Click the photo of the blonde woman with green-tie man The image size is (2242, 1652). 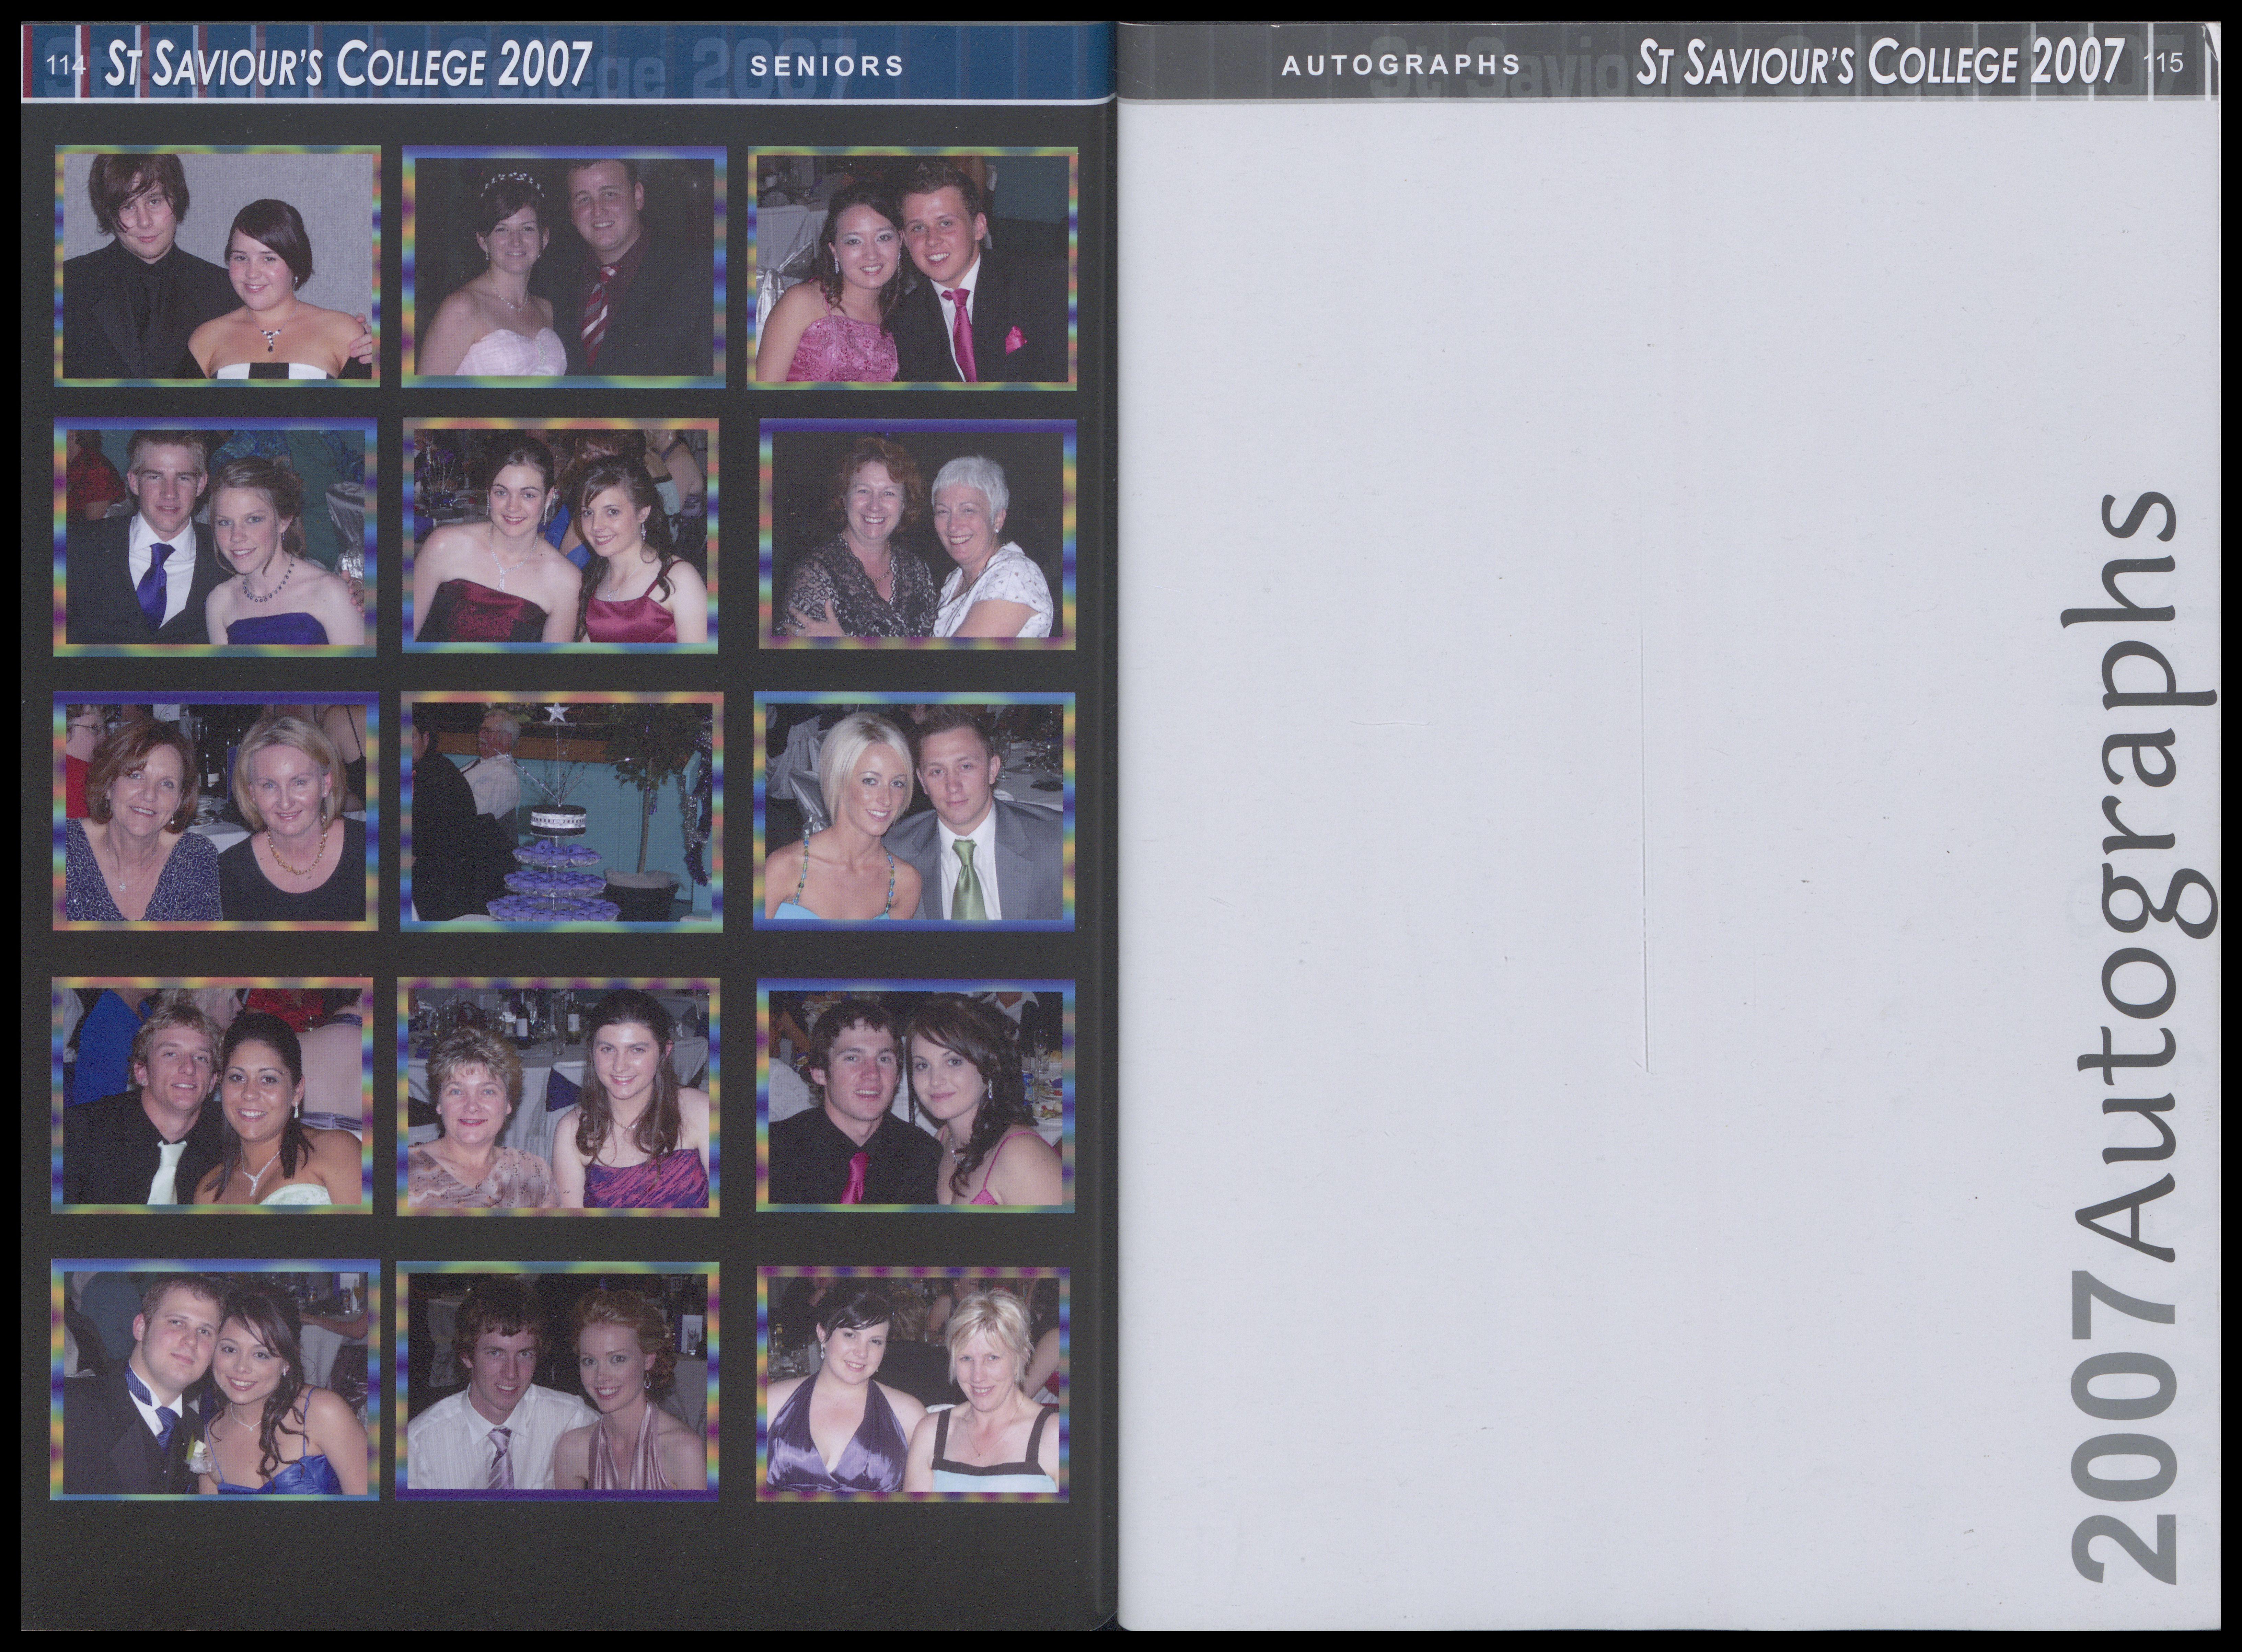tap(915, 811)
